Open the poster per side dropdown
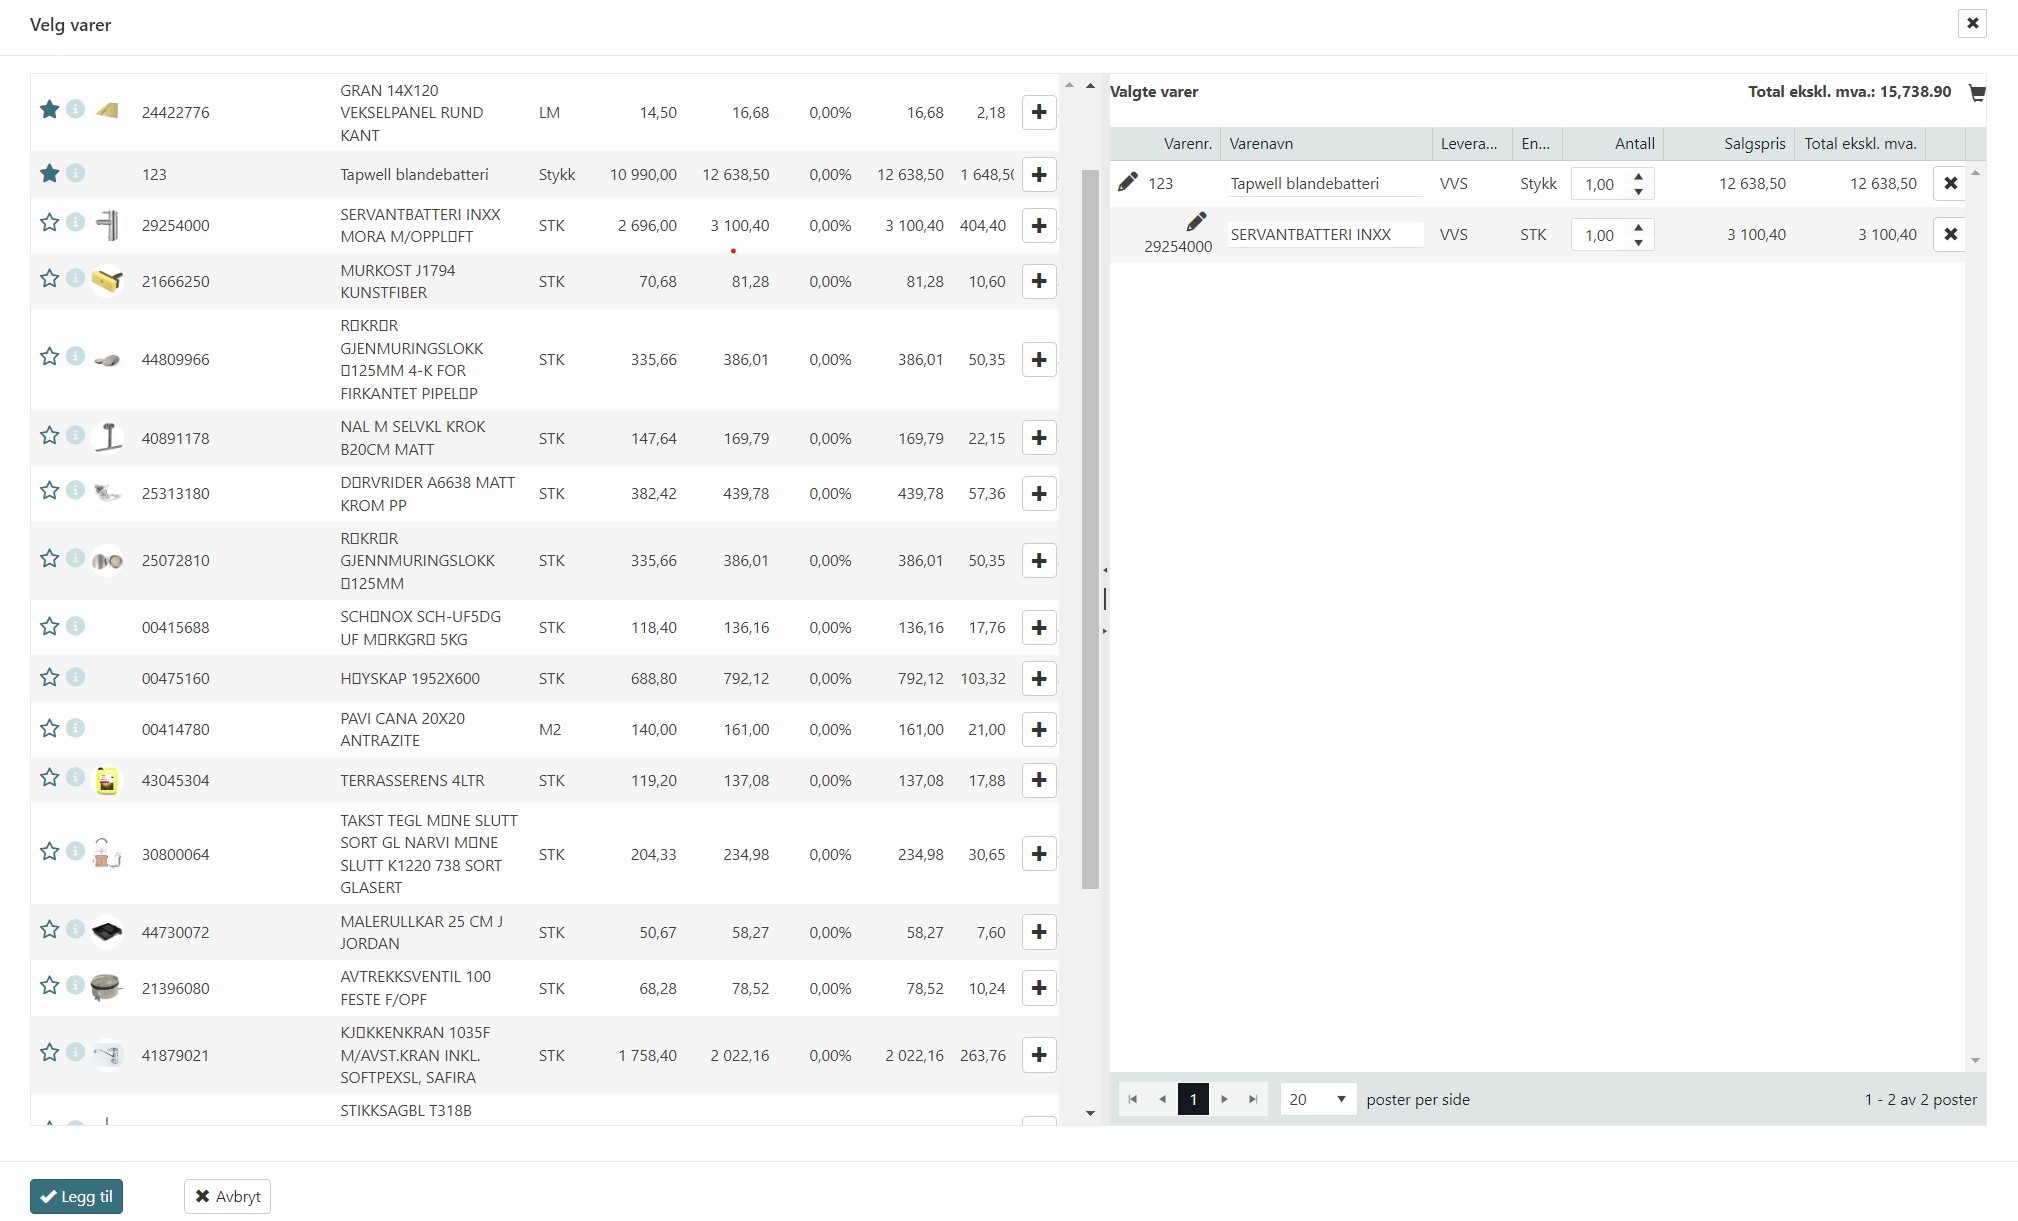Viewport: 2018px width, 1221px height. point(1317,1099)
